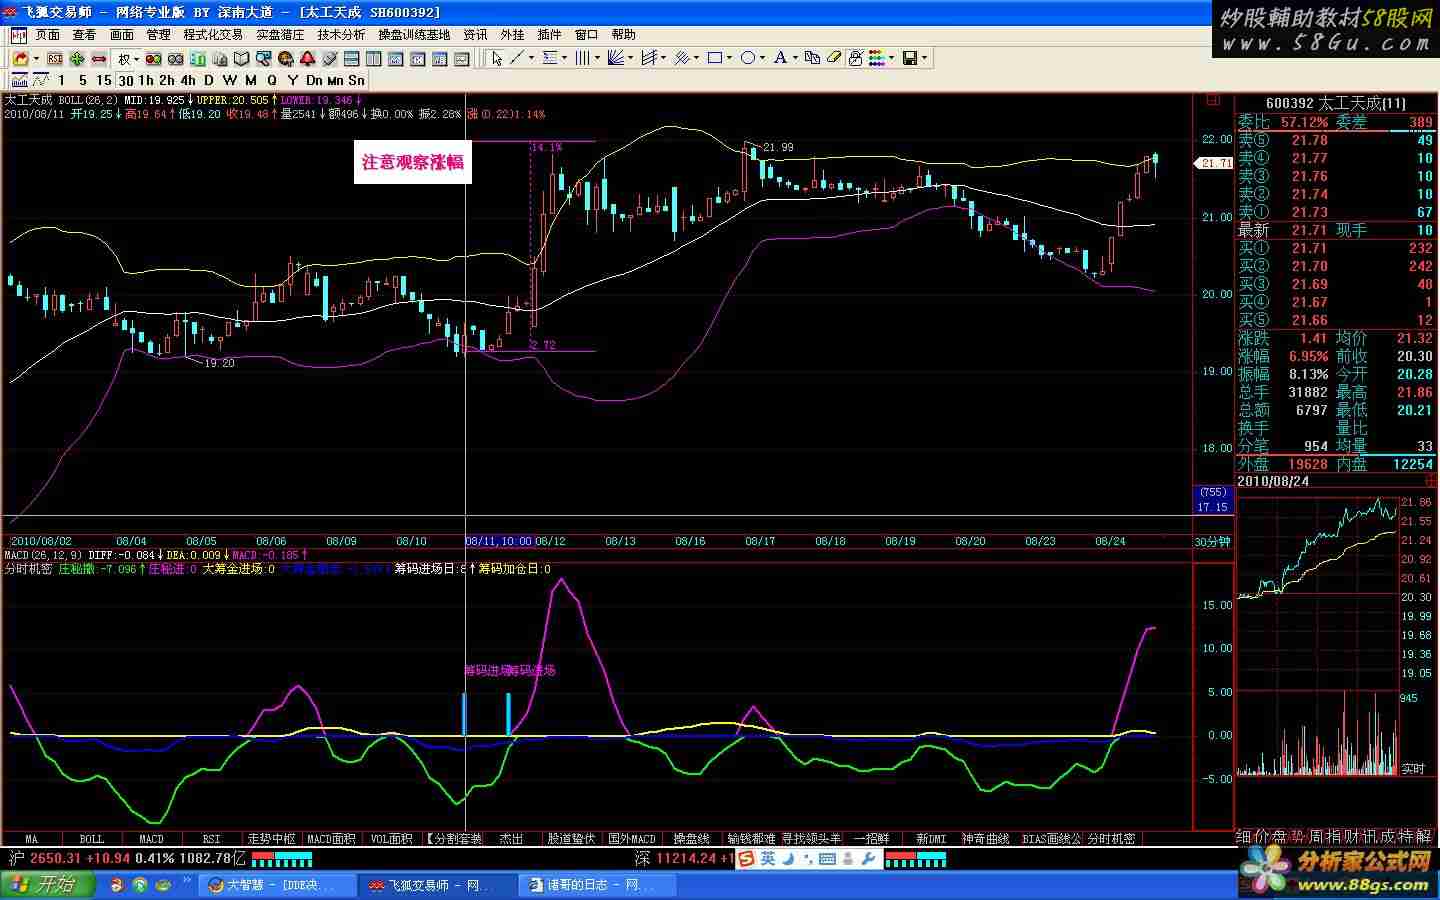Select the eraser tool
The width and height of the screenshot is (1440, 900).
click(834, 58)
